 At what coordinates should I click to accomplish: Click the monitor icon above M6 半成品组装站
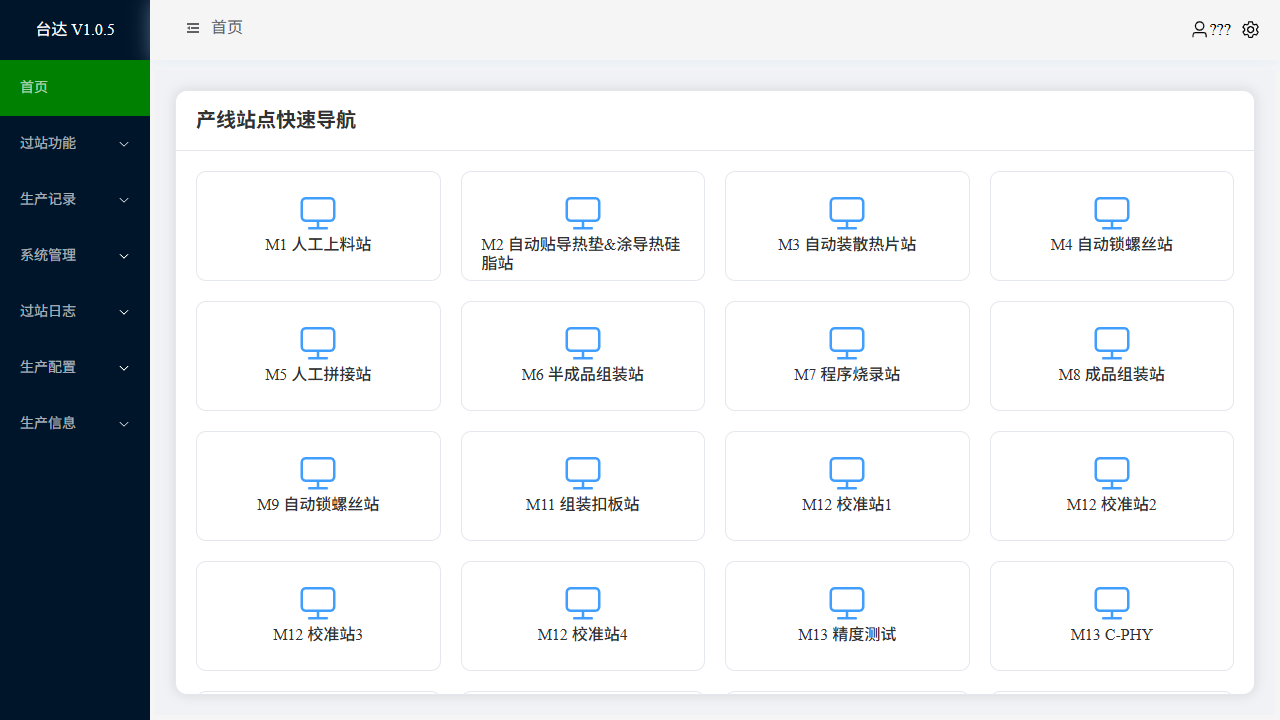pos(583,343)
